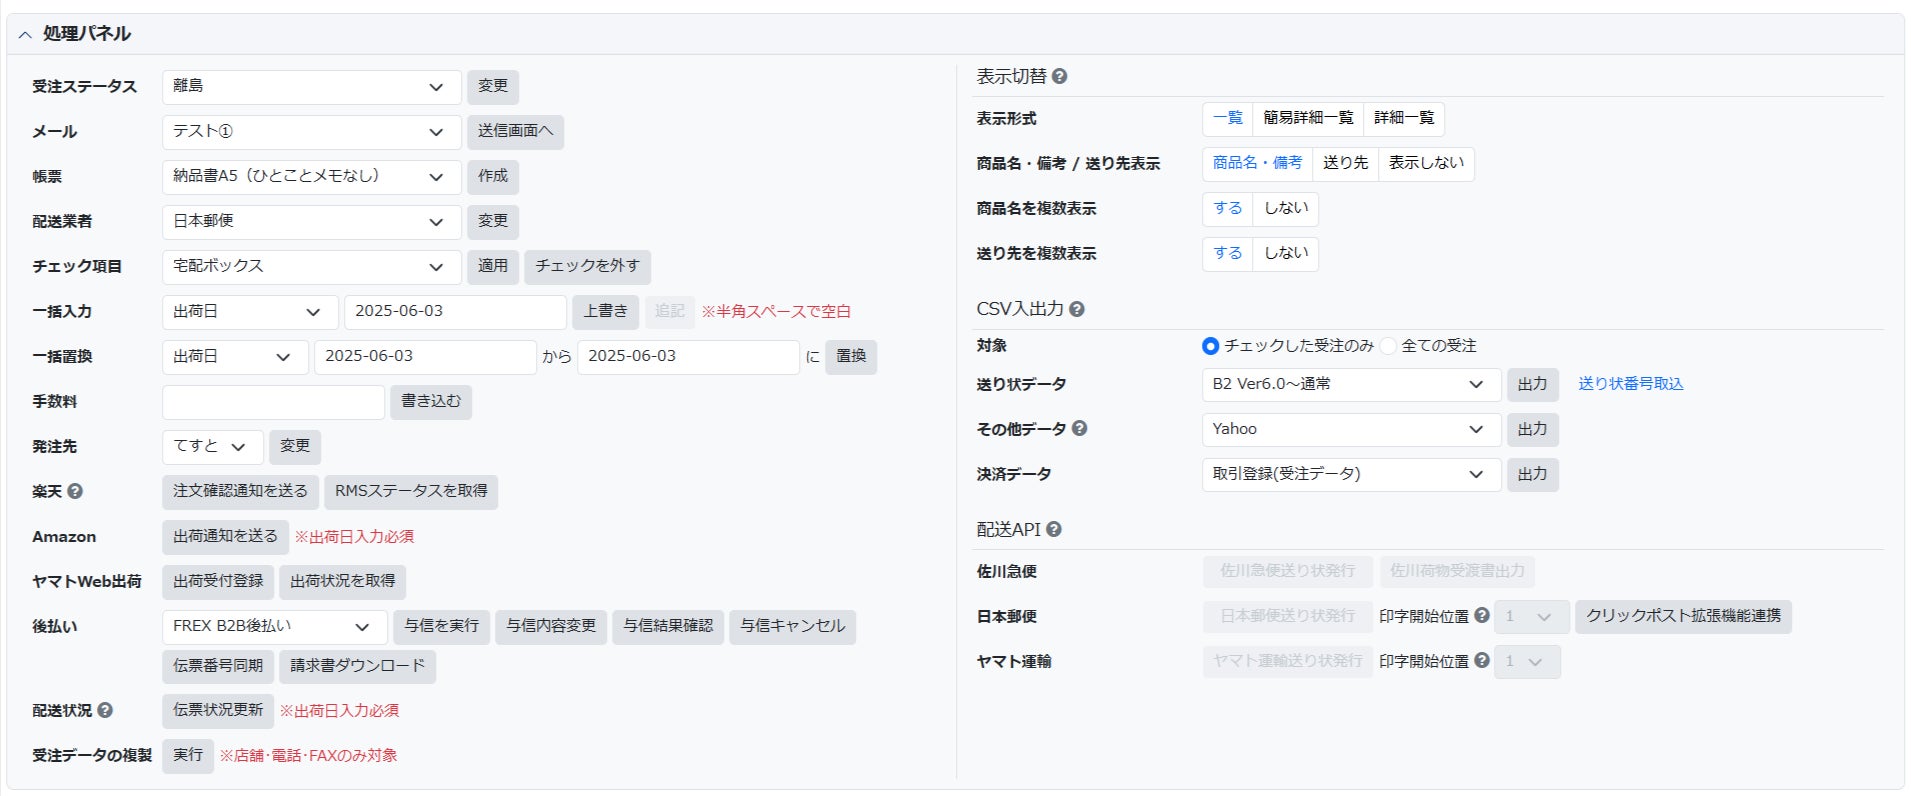Click 請求書ダウンロード button
1911x796 pixels.
(357, 667)
